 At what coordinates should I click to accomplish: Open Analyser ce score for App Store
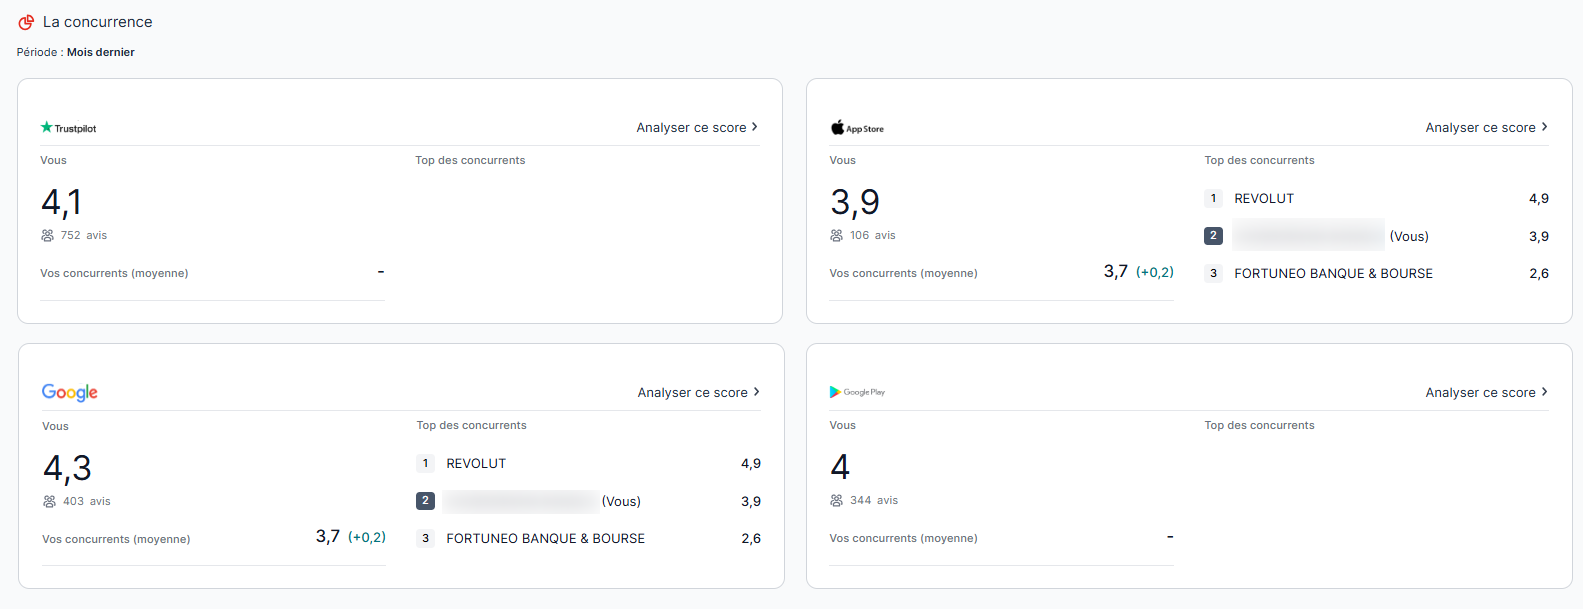(1480, 128)
